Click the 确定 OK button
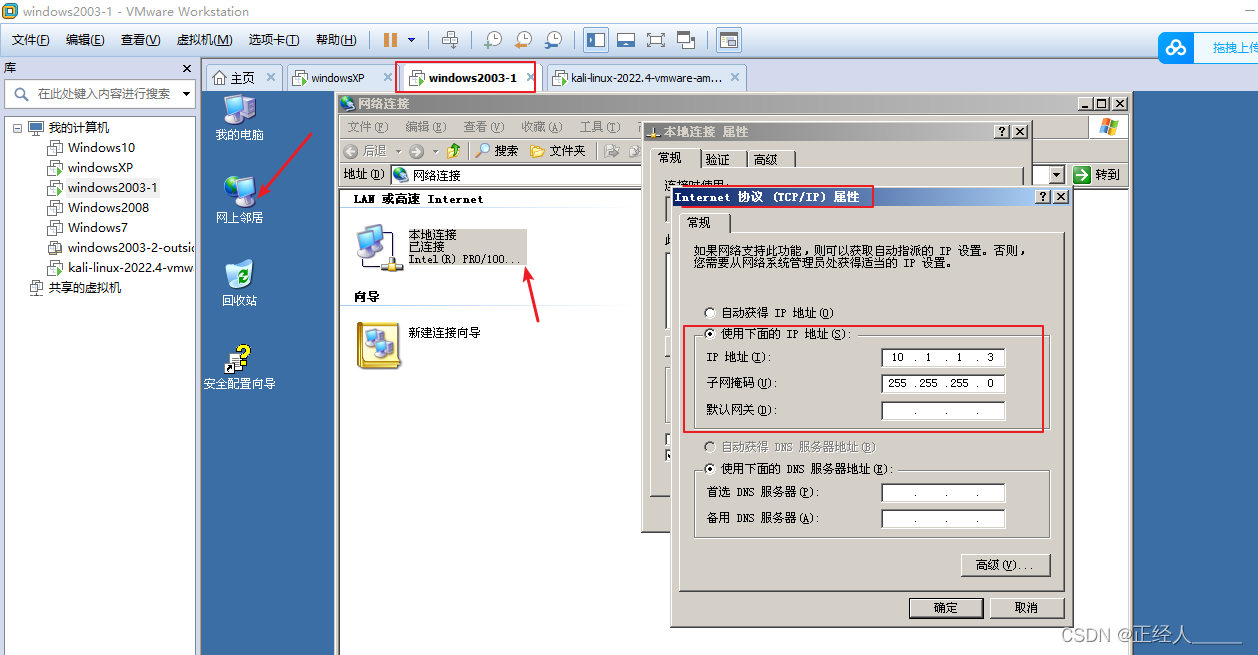1258x655 pixels. point(946,608)
